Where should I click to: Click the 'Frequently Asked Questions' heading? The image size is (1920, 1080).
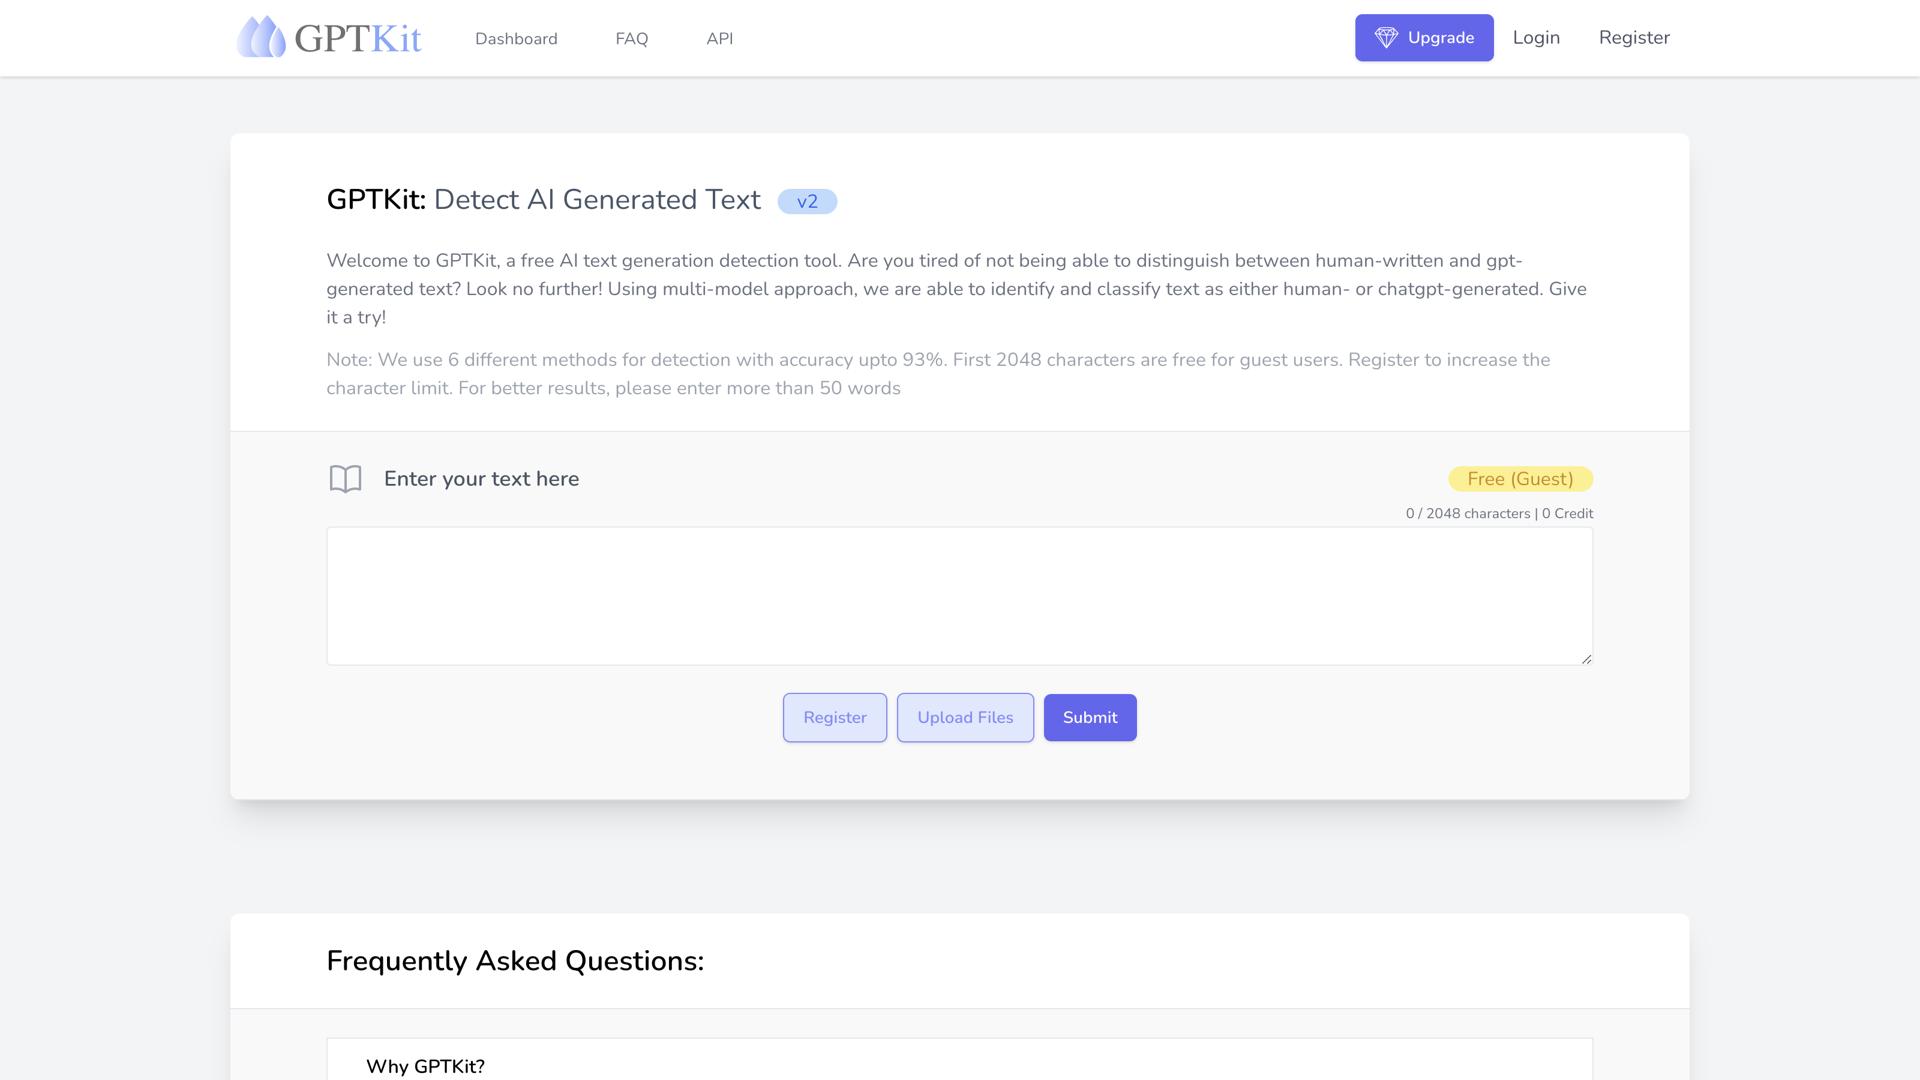click(x=515, y=960)
